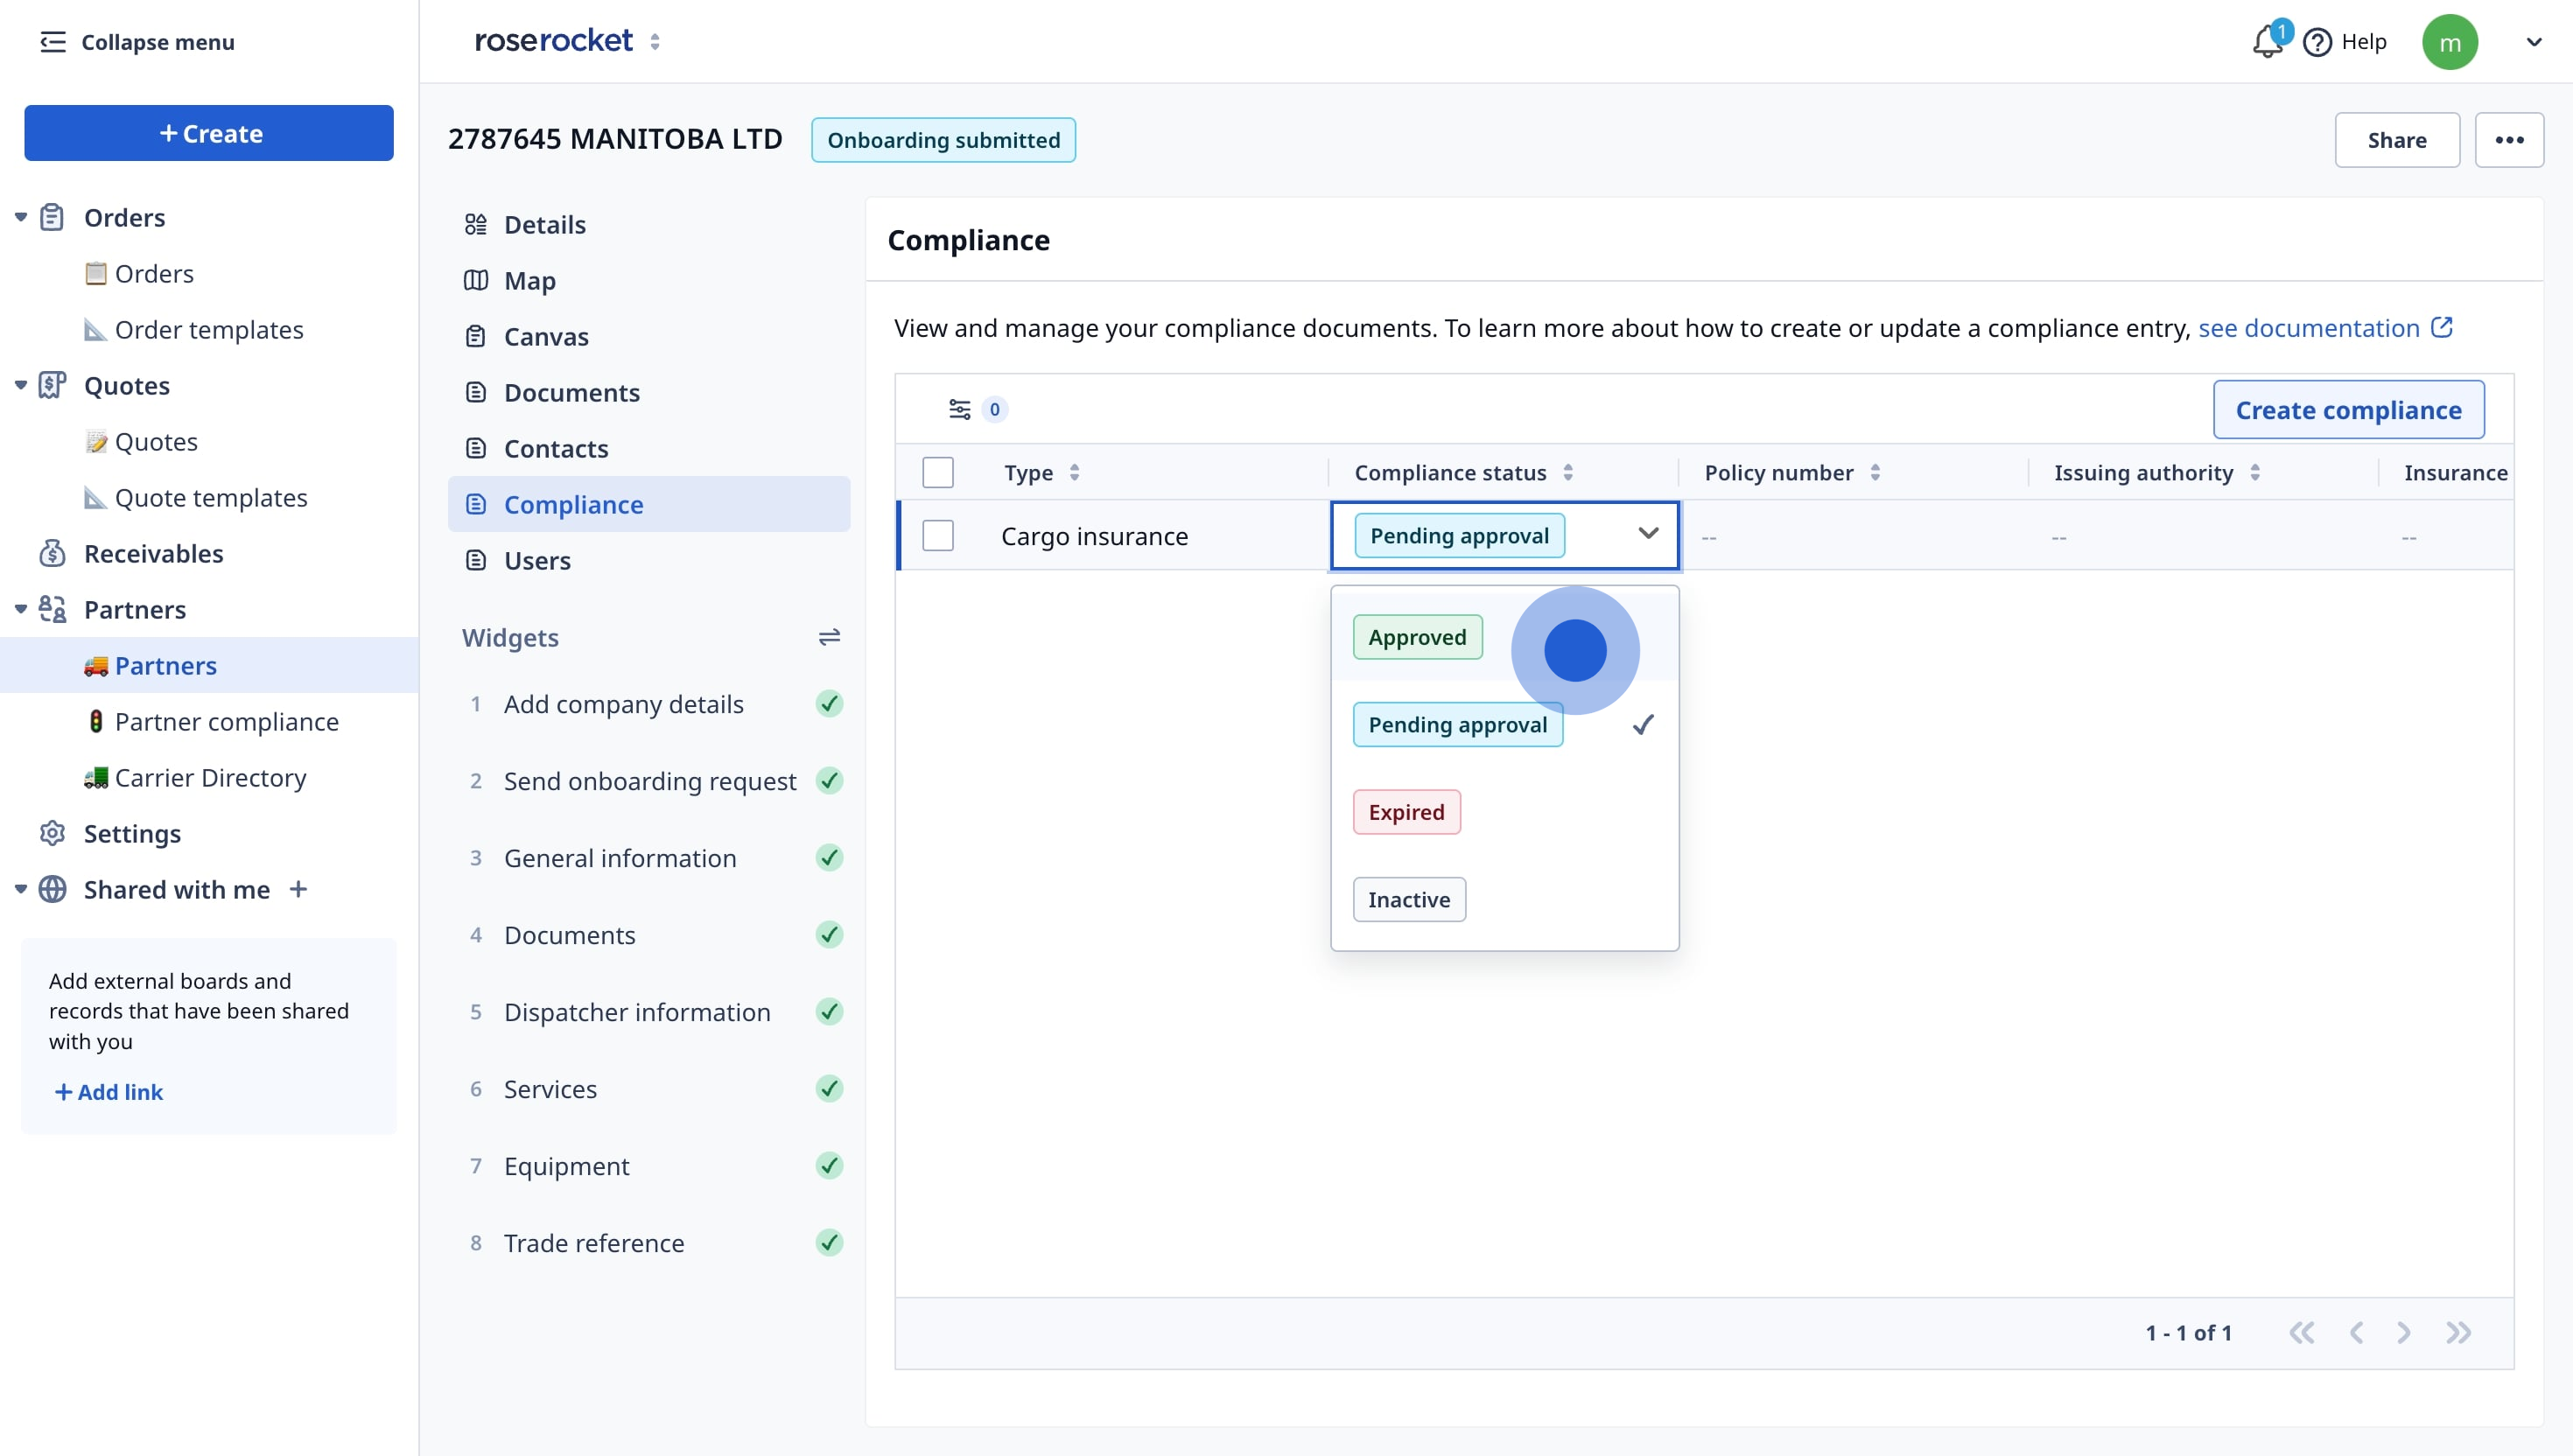Open the see documentation link
The height and width of the screenshot is (1456, 2573).
pos(2308,328)
